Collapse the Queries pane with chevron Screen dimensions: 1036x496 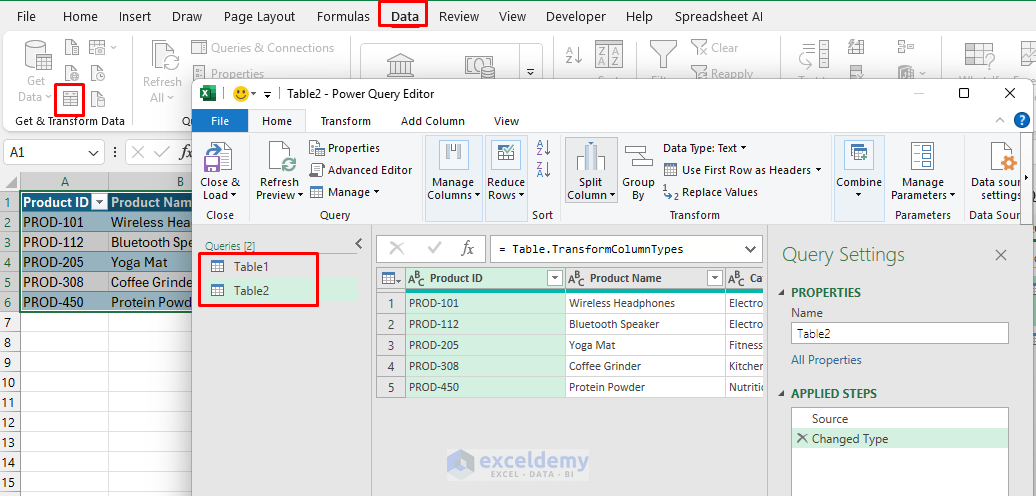pyautogui.click(x=359, y=244)
